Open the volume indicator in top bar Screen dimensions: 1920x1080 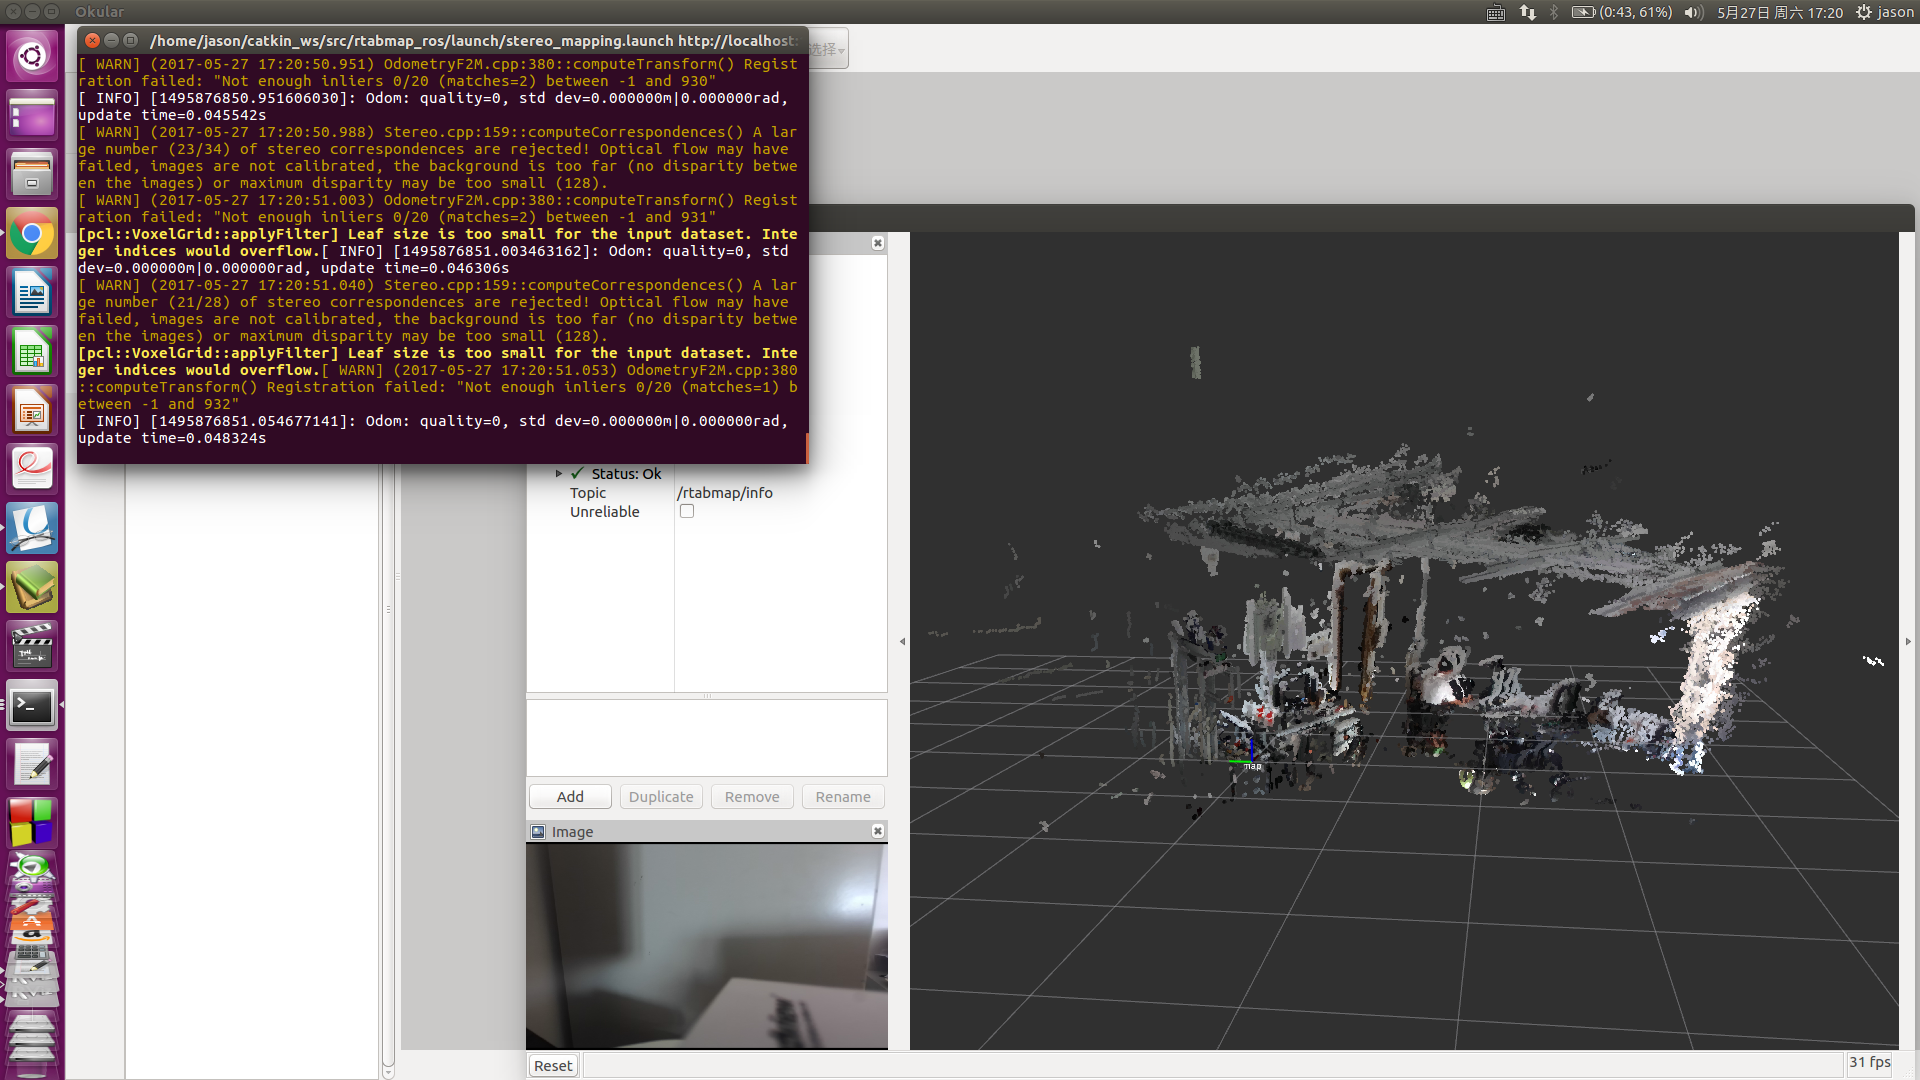click(x=1692, y=12)
